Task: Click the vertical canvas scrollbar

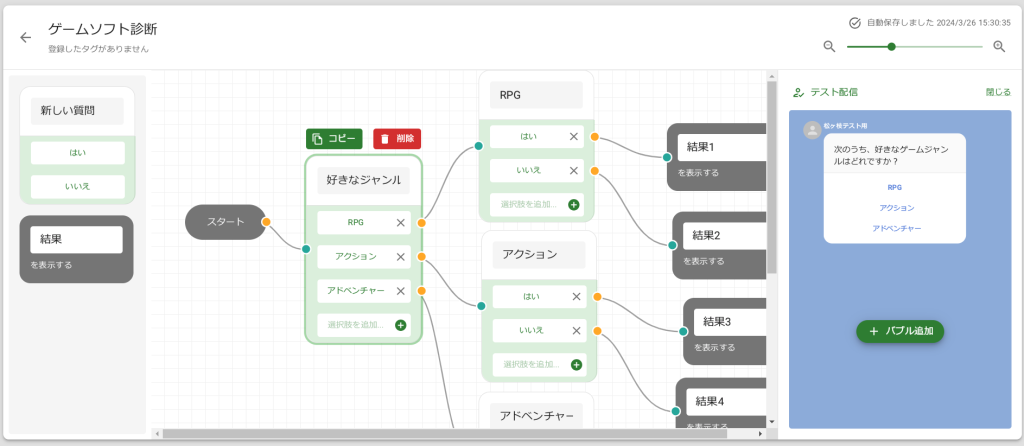Action: coord(771,180)
